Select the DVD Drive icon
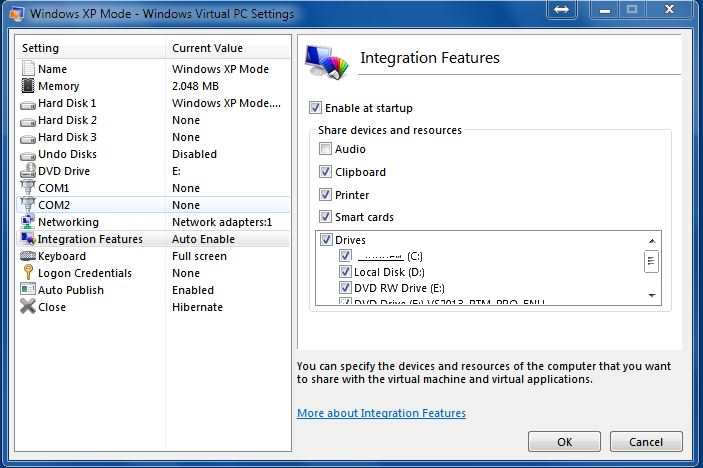 click(28, 171)
